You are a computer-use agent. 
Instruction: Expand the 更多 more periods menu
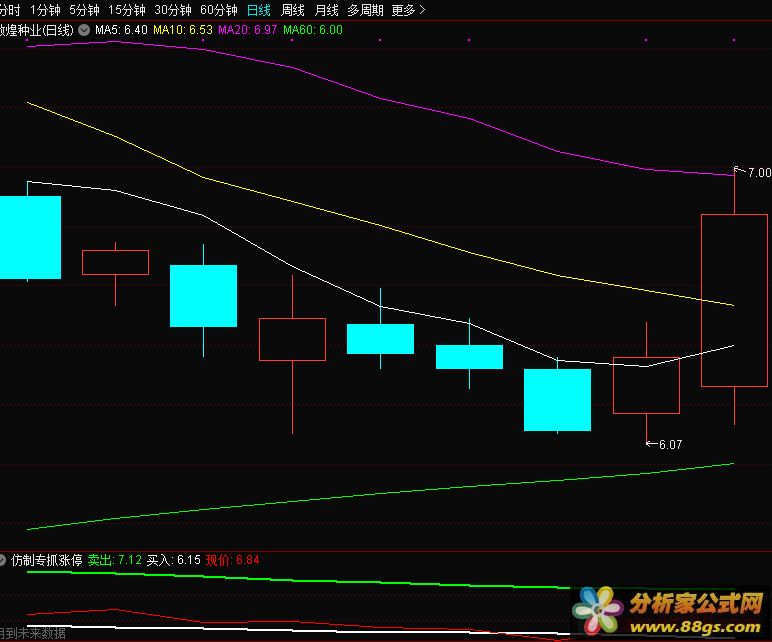[409, 10]
